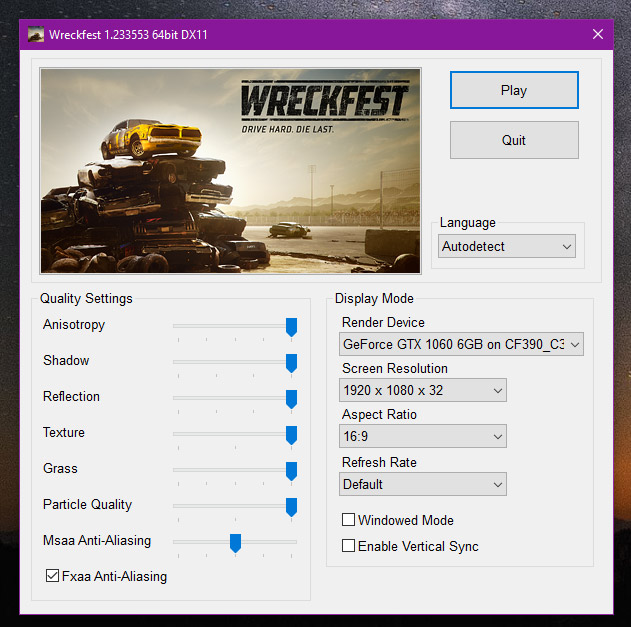Click the Wreckfest banner image

click(231, 171)
